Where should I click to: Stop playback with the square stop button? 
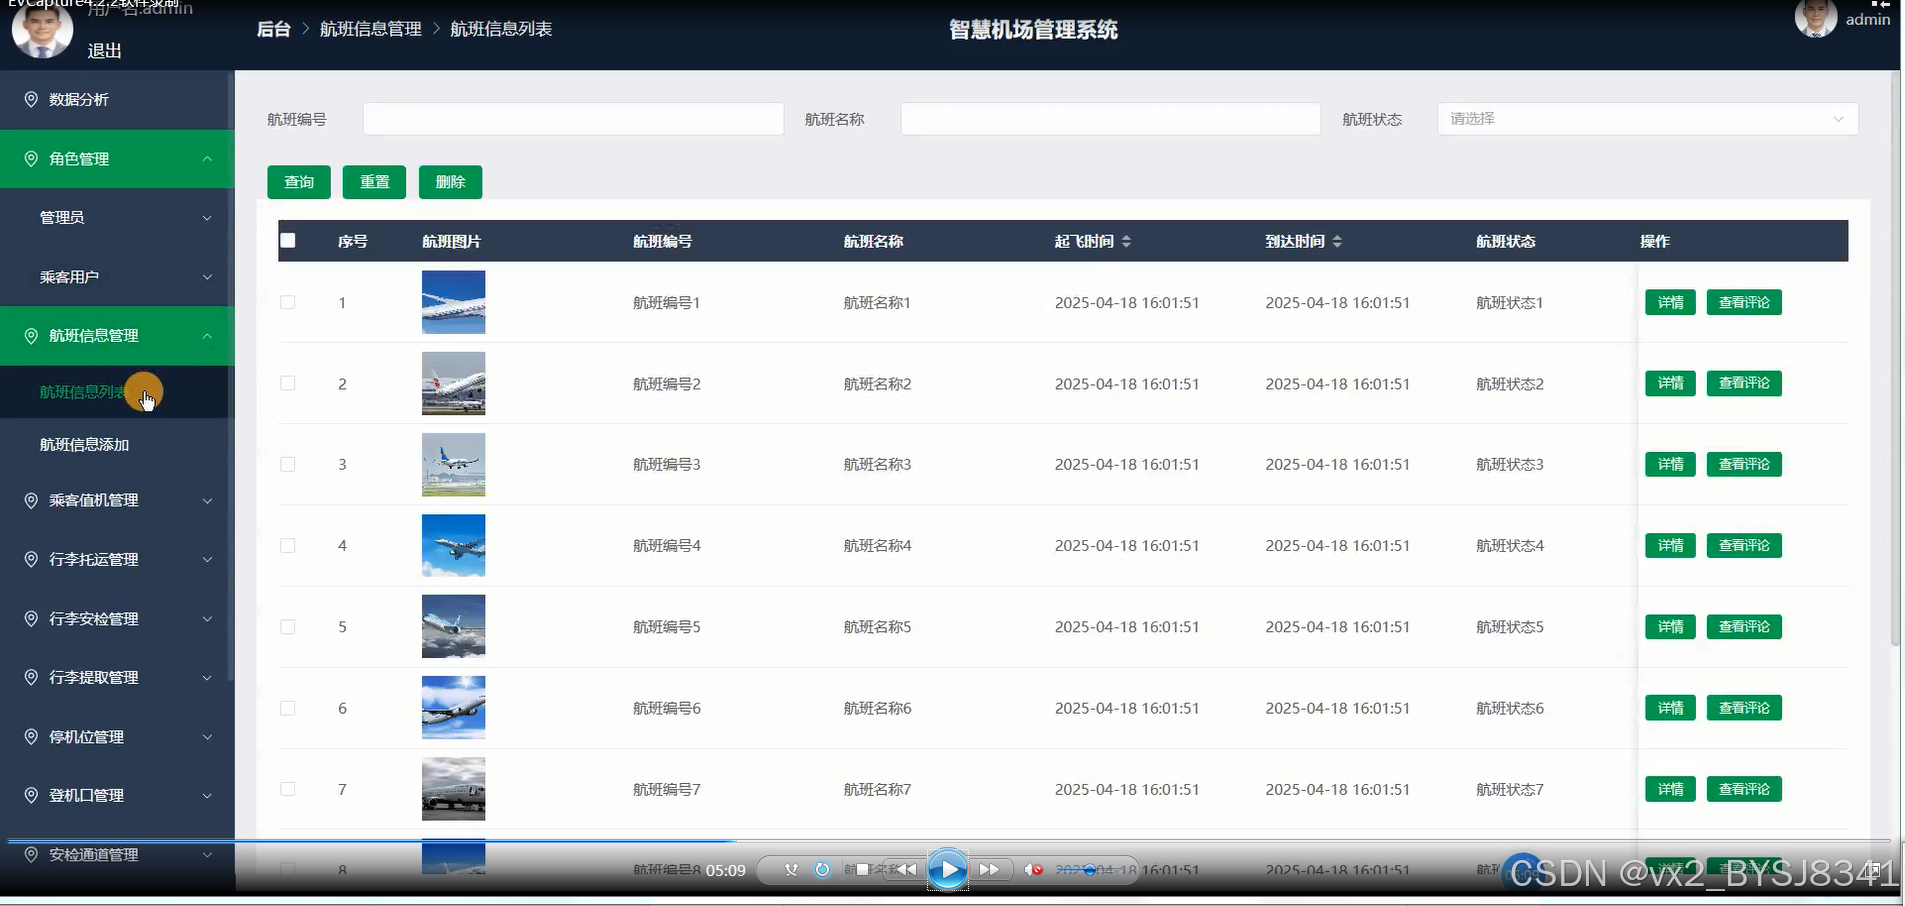point(862,870)
